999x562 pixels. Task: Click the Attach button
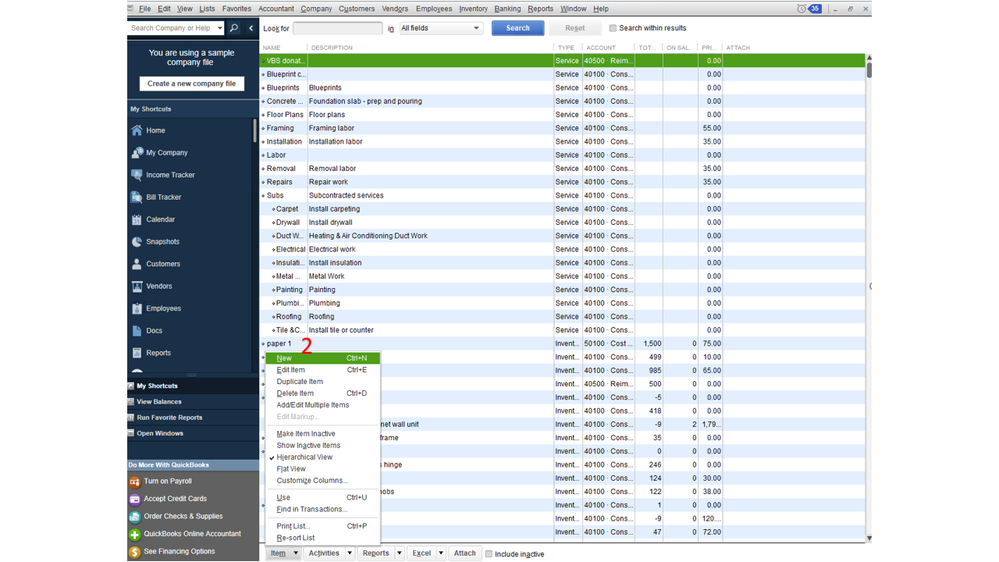click(464, 554)
